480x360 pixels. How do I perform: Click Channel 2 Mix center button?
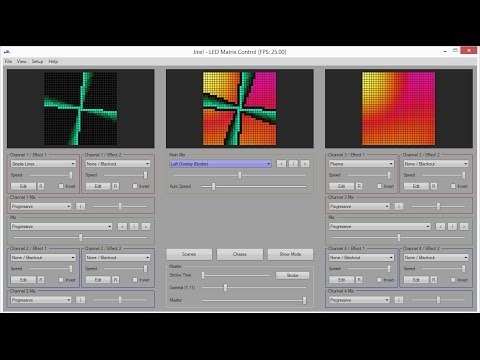[80, 300]
